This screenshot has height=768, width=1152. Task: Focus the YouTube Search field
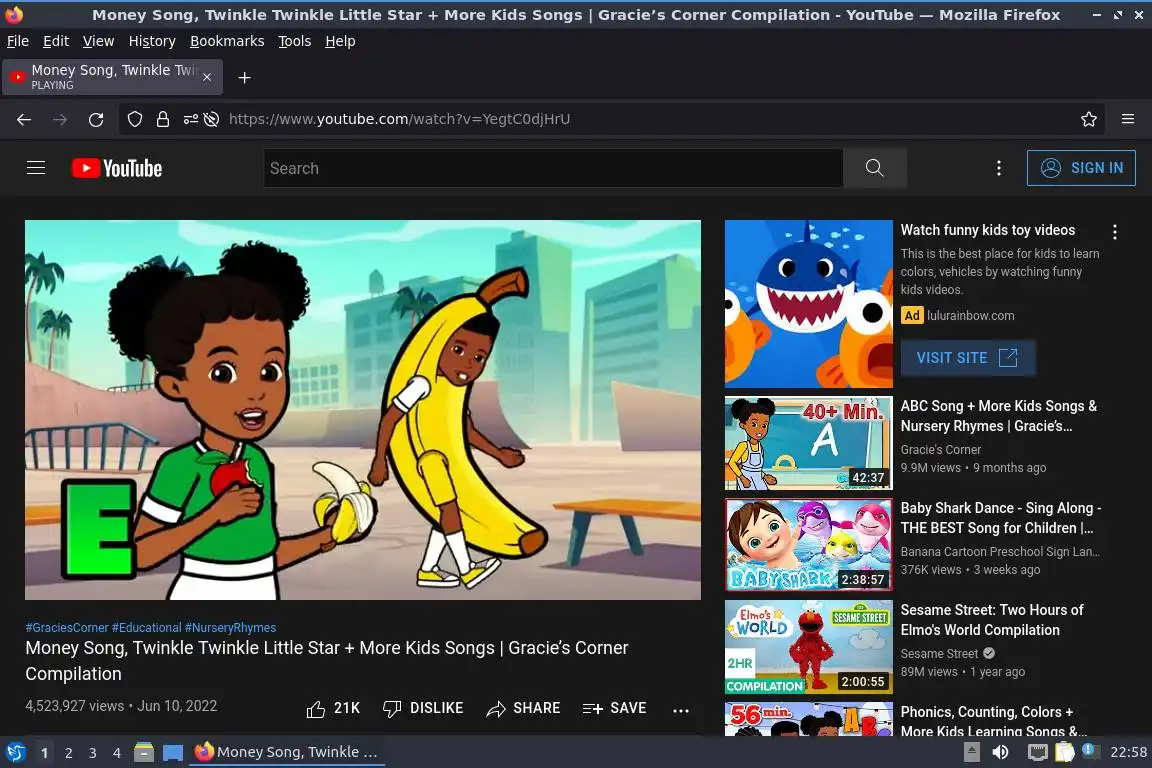coord(553,168)
